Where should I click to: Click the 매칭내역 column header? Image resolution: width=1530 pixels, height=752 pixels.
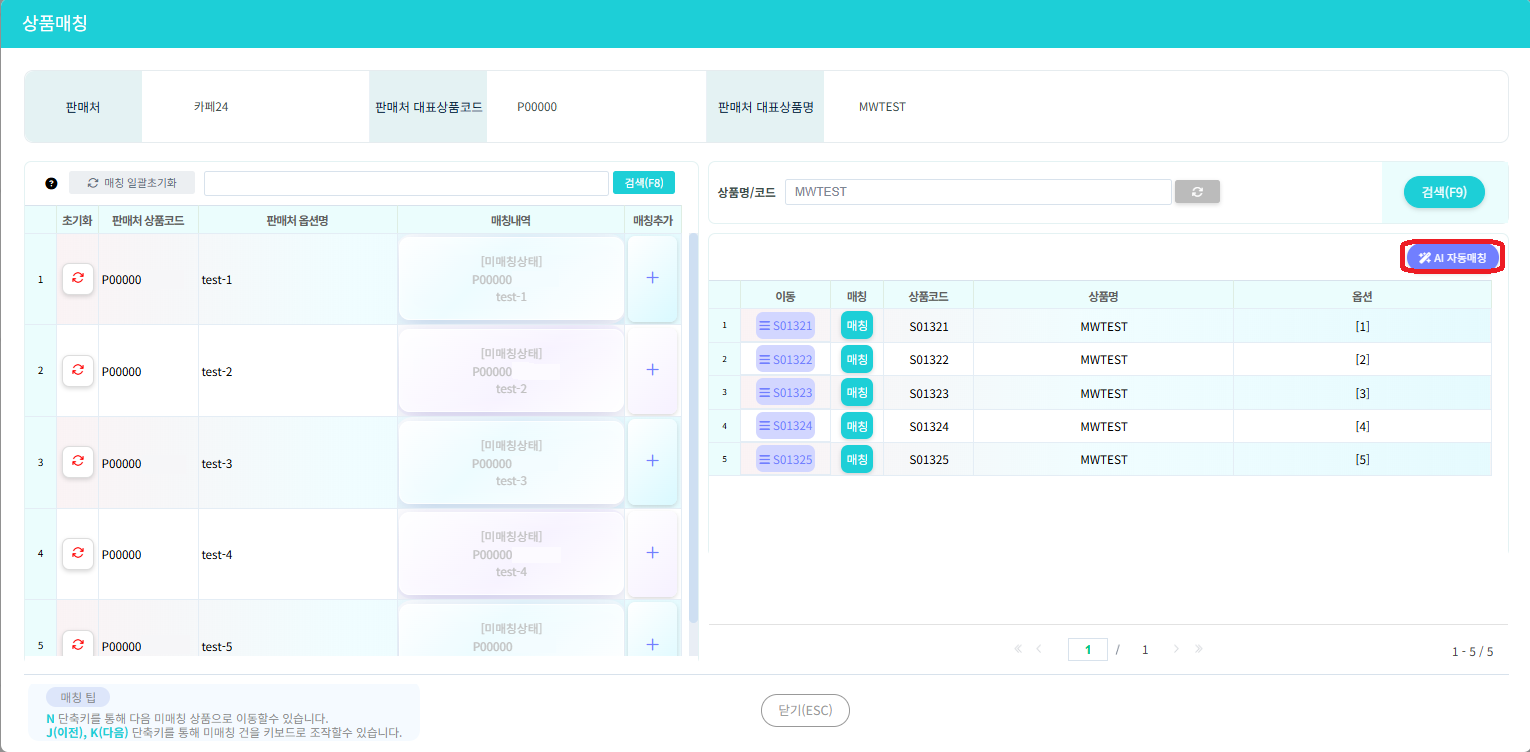pyautogui.click(x=511, y=220)
